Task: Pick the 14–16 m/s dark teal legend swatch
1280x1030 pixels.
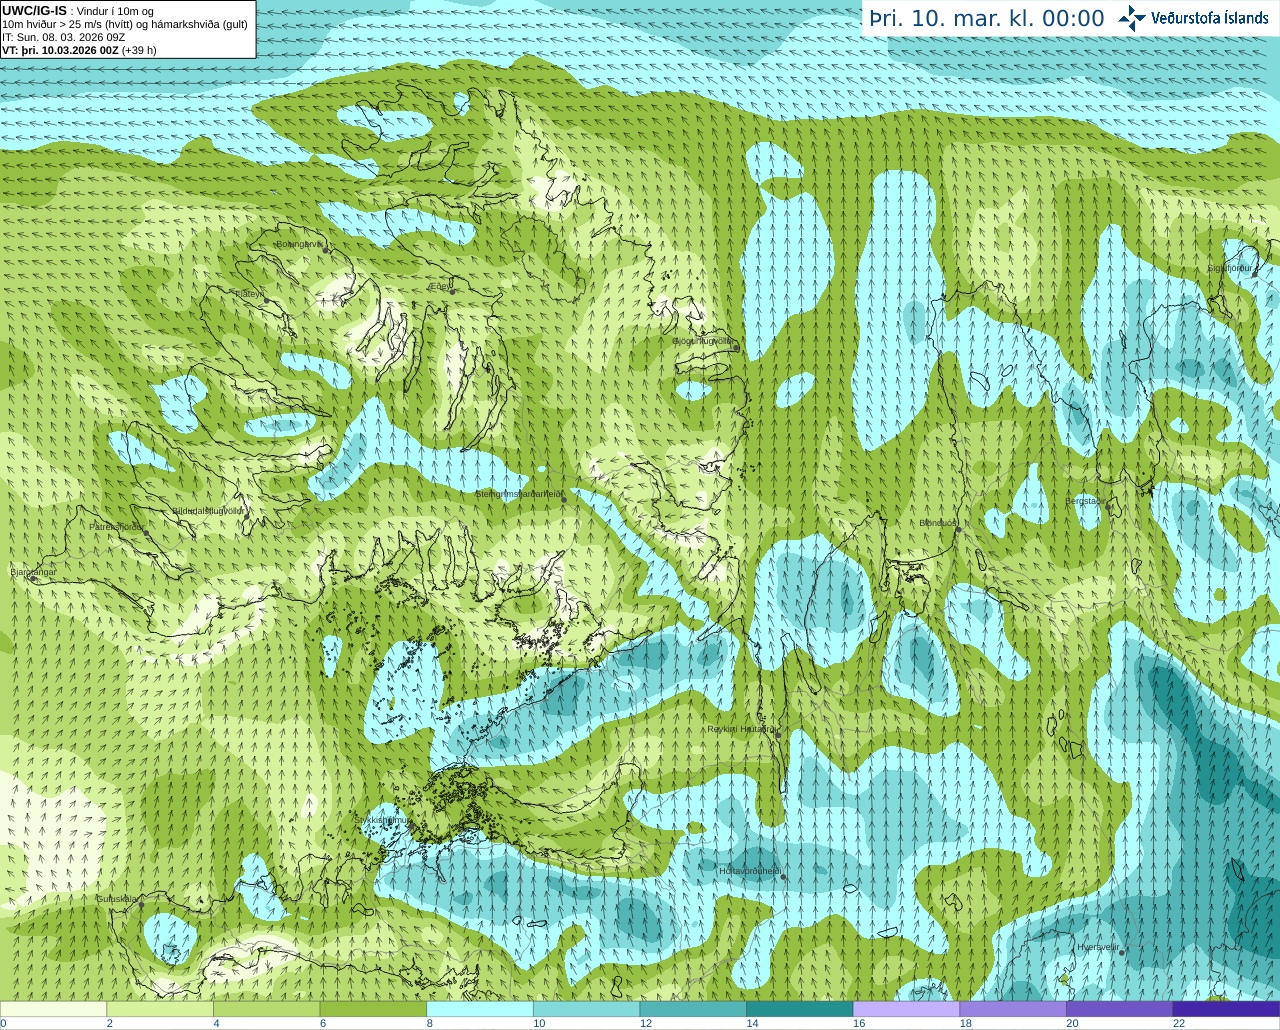Action: point(800,1009)
